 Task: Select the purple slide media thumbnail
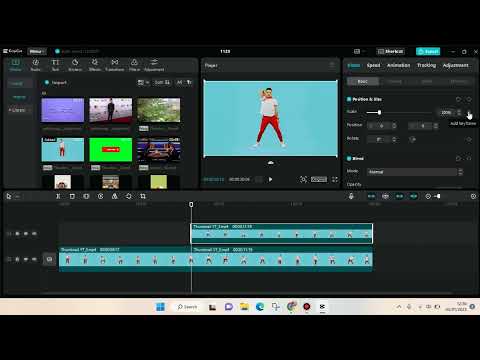pos(63,110)
